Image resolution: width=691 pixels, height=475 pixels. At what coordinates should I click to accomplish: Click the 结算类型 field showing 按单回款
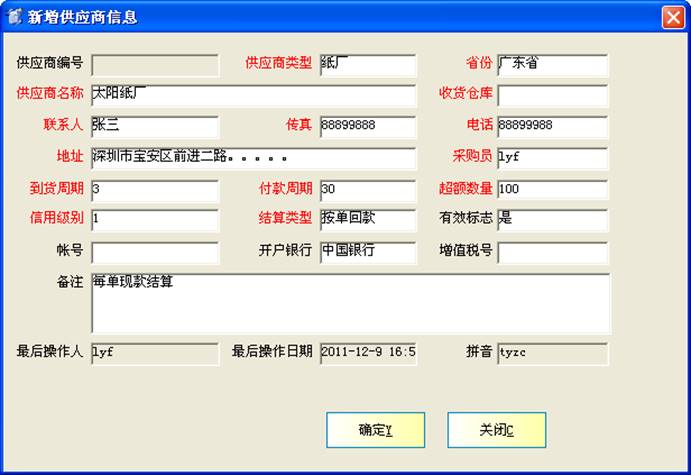coord(368,220)
